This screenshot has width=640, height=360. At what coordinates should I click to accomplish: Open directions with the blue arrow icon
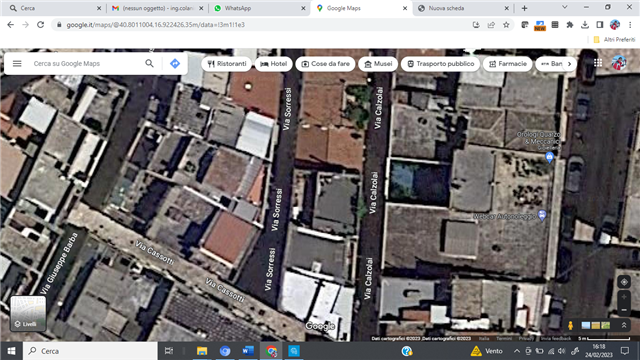click(175, 64)
